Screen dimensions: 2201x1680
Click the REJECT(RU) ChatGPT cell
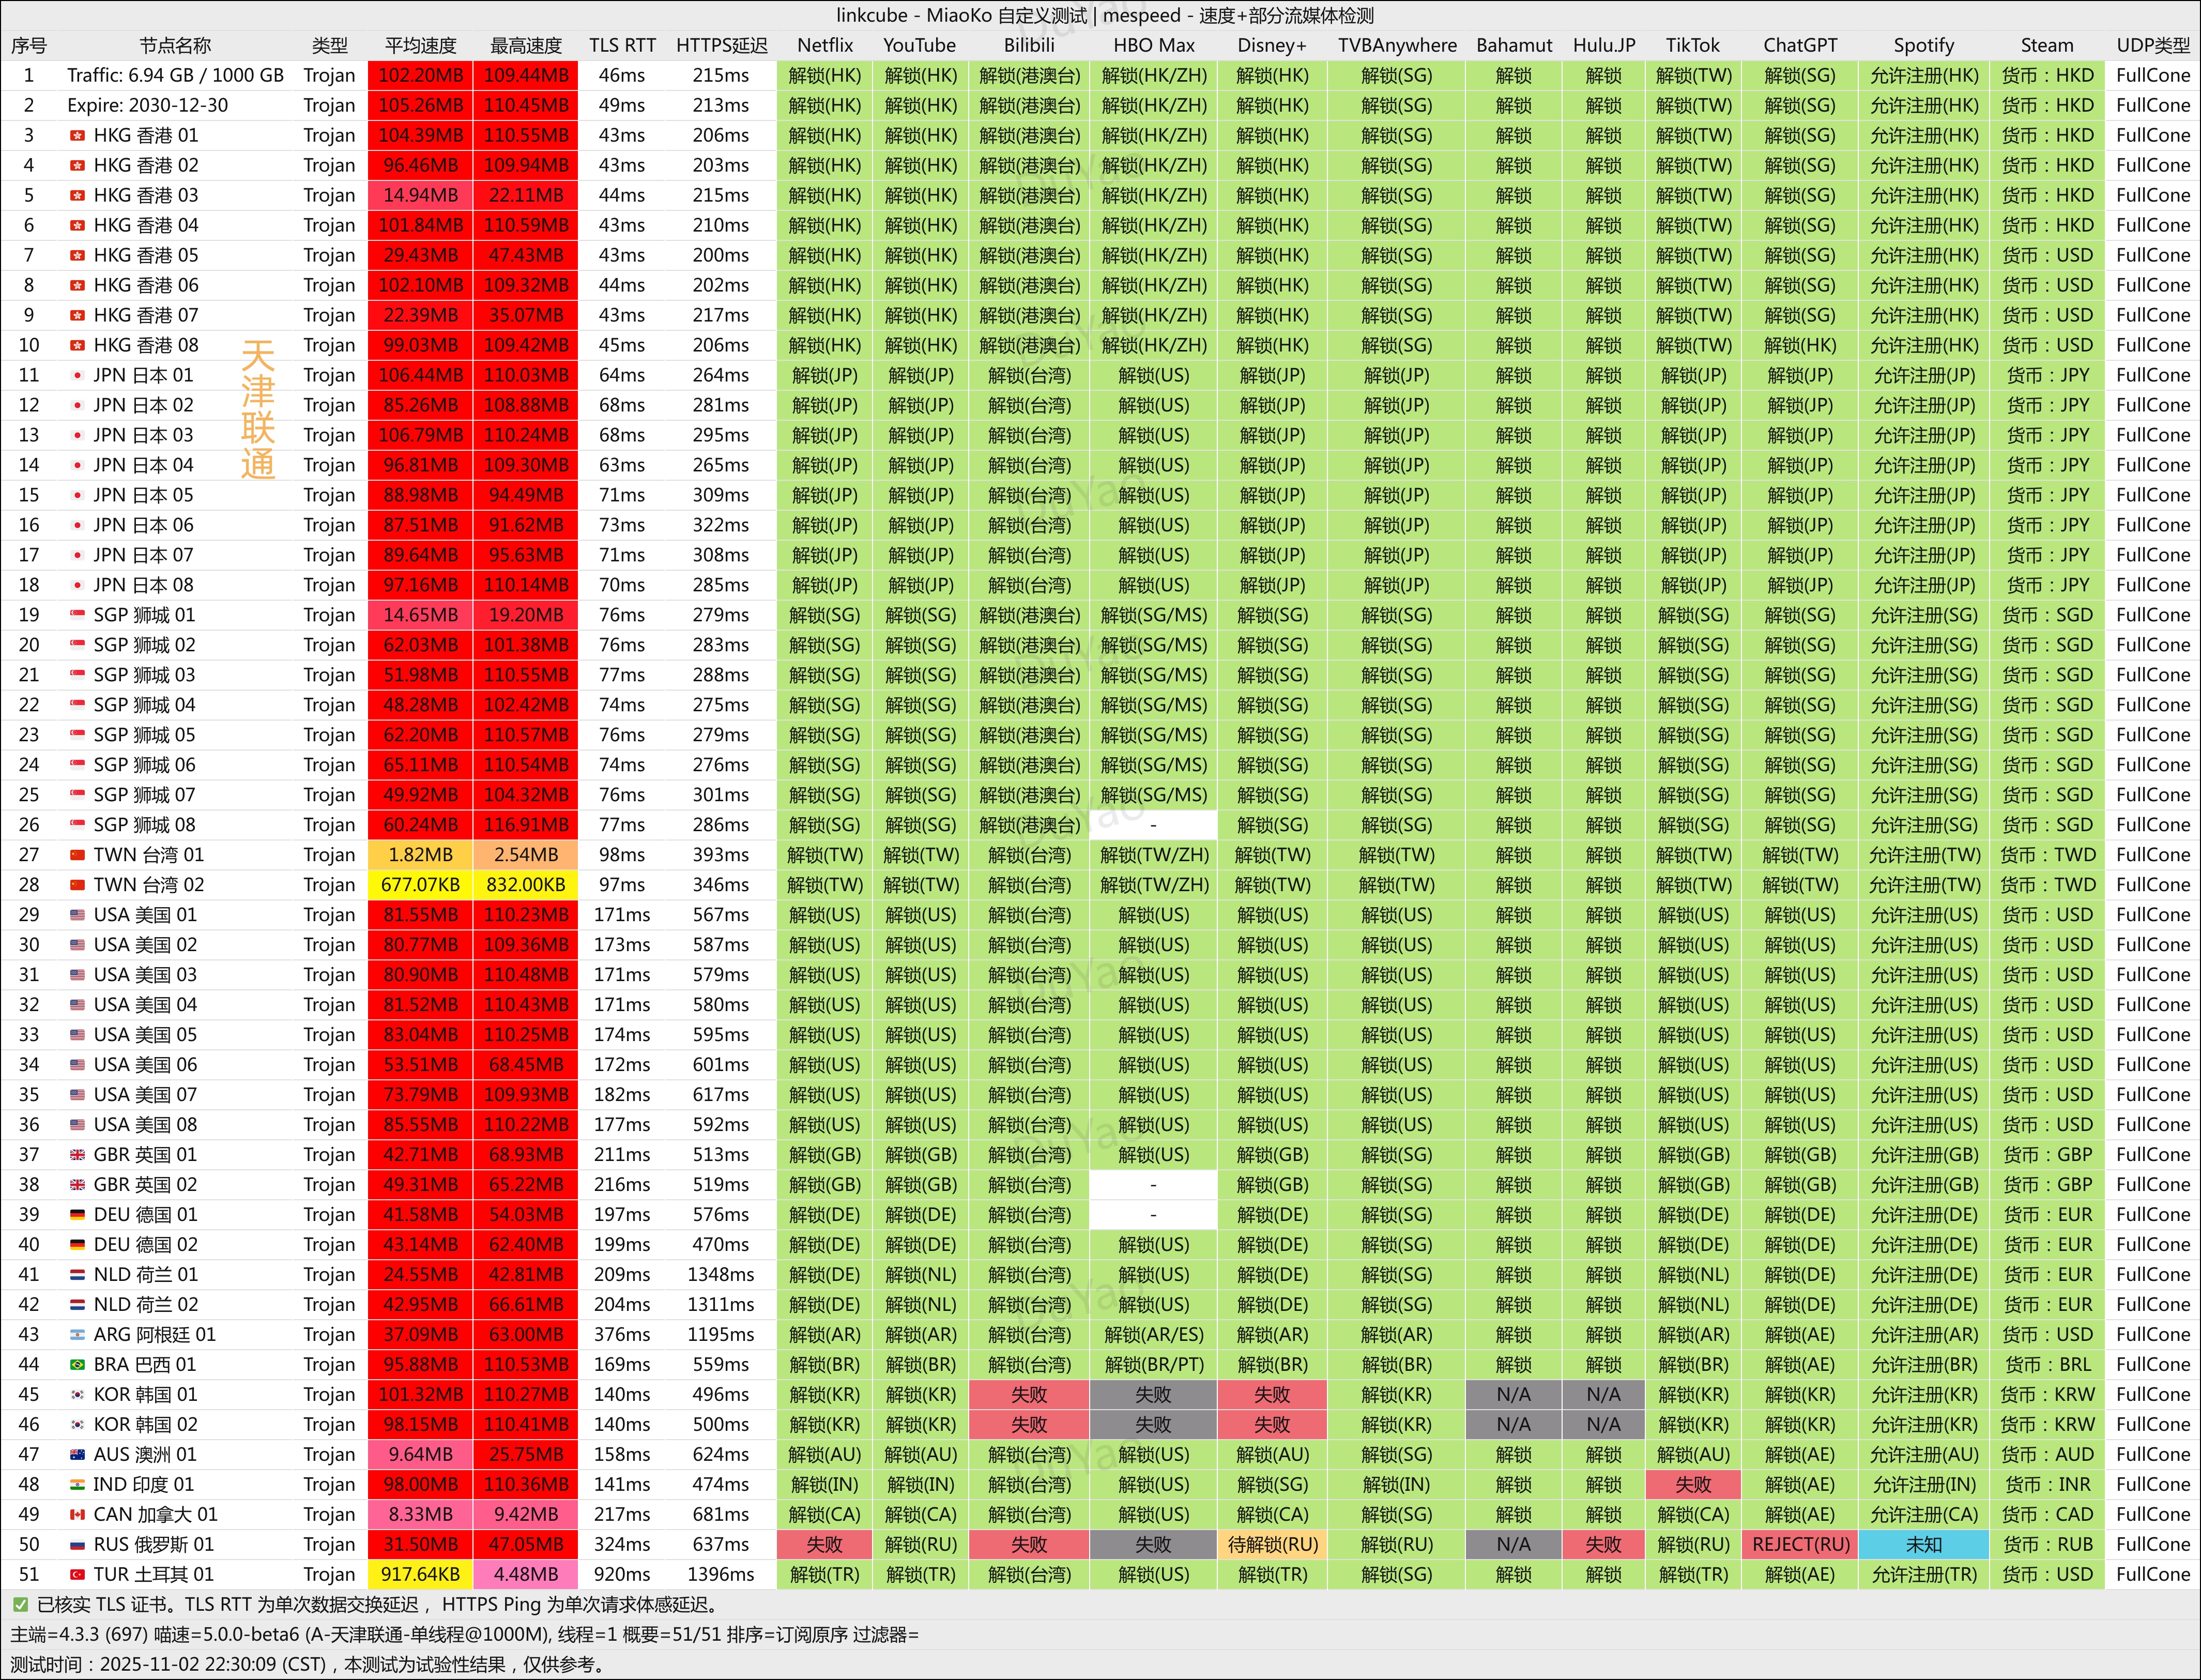[x=1800, y=1545]
